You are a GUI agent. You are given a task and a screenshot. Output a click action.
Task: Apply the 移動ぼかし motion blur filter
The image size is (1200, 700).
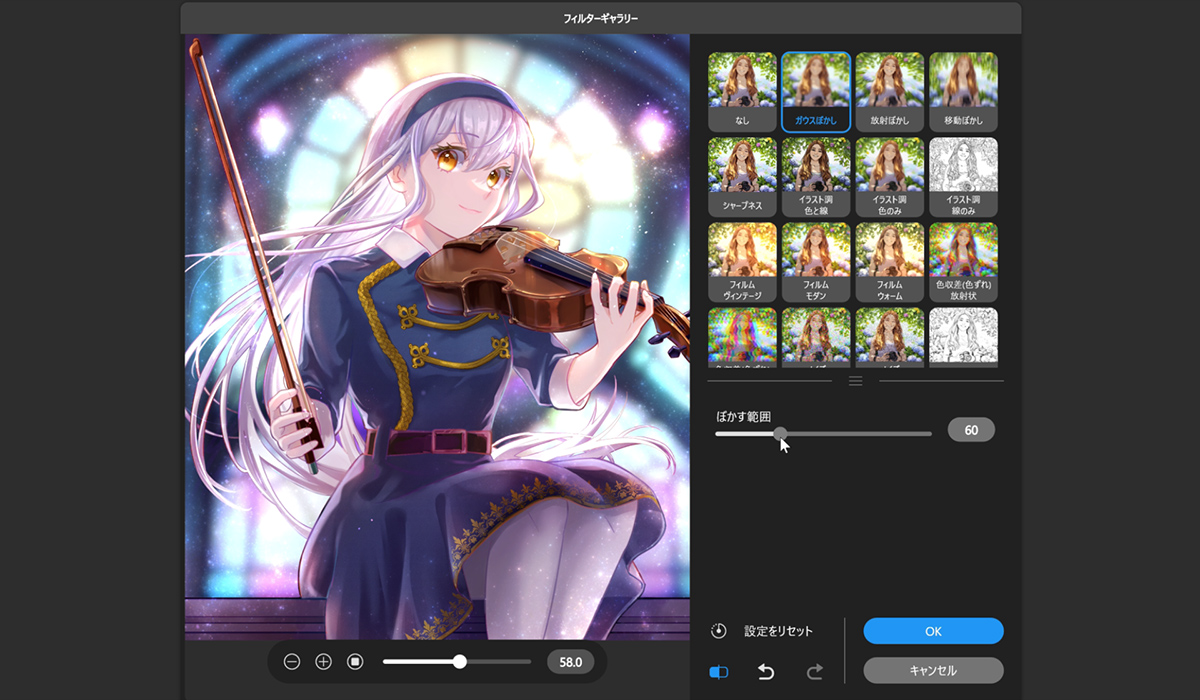click(x=963, y=91)
